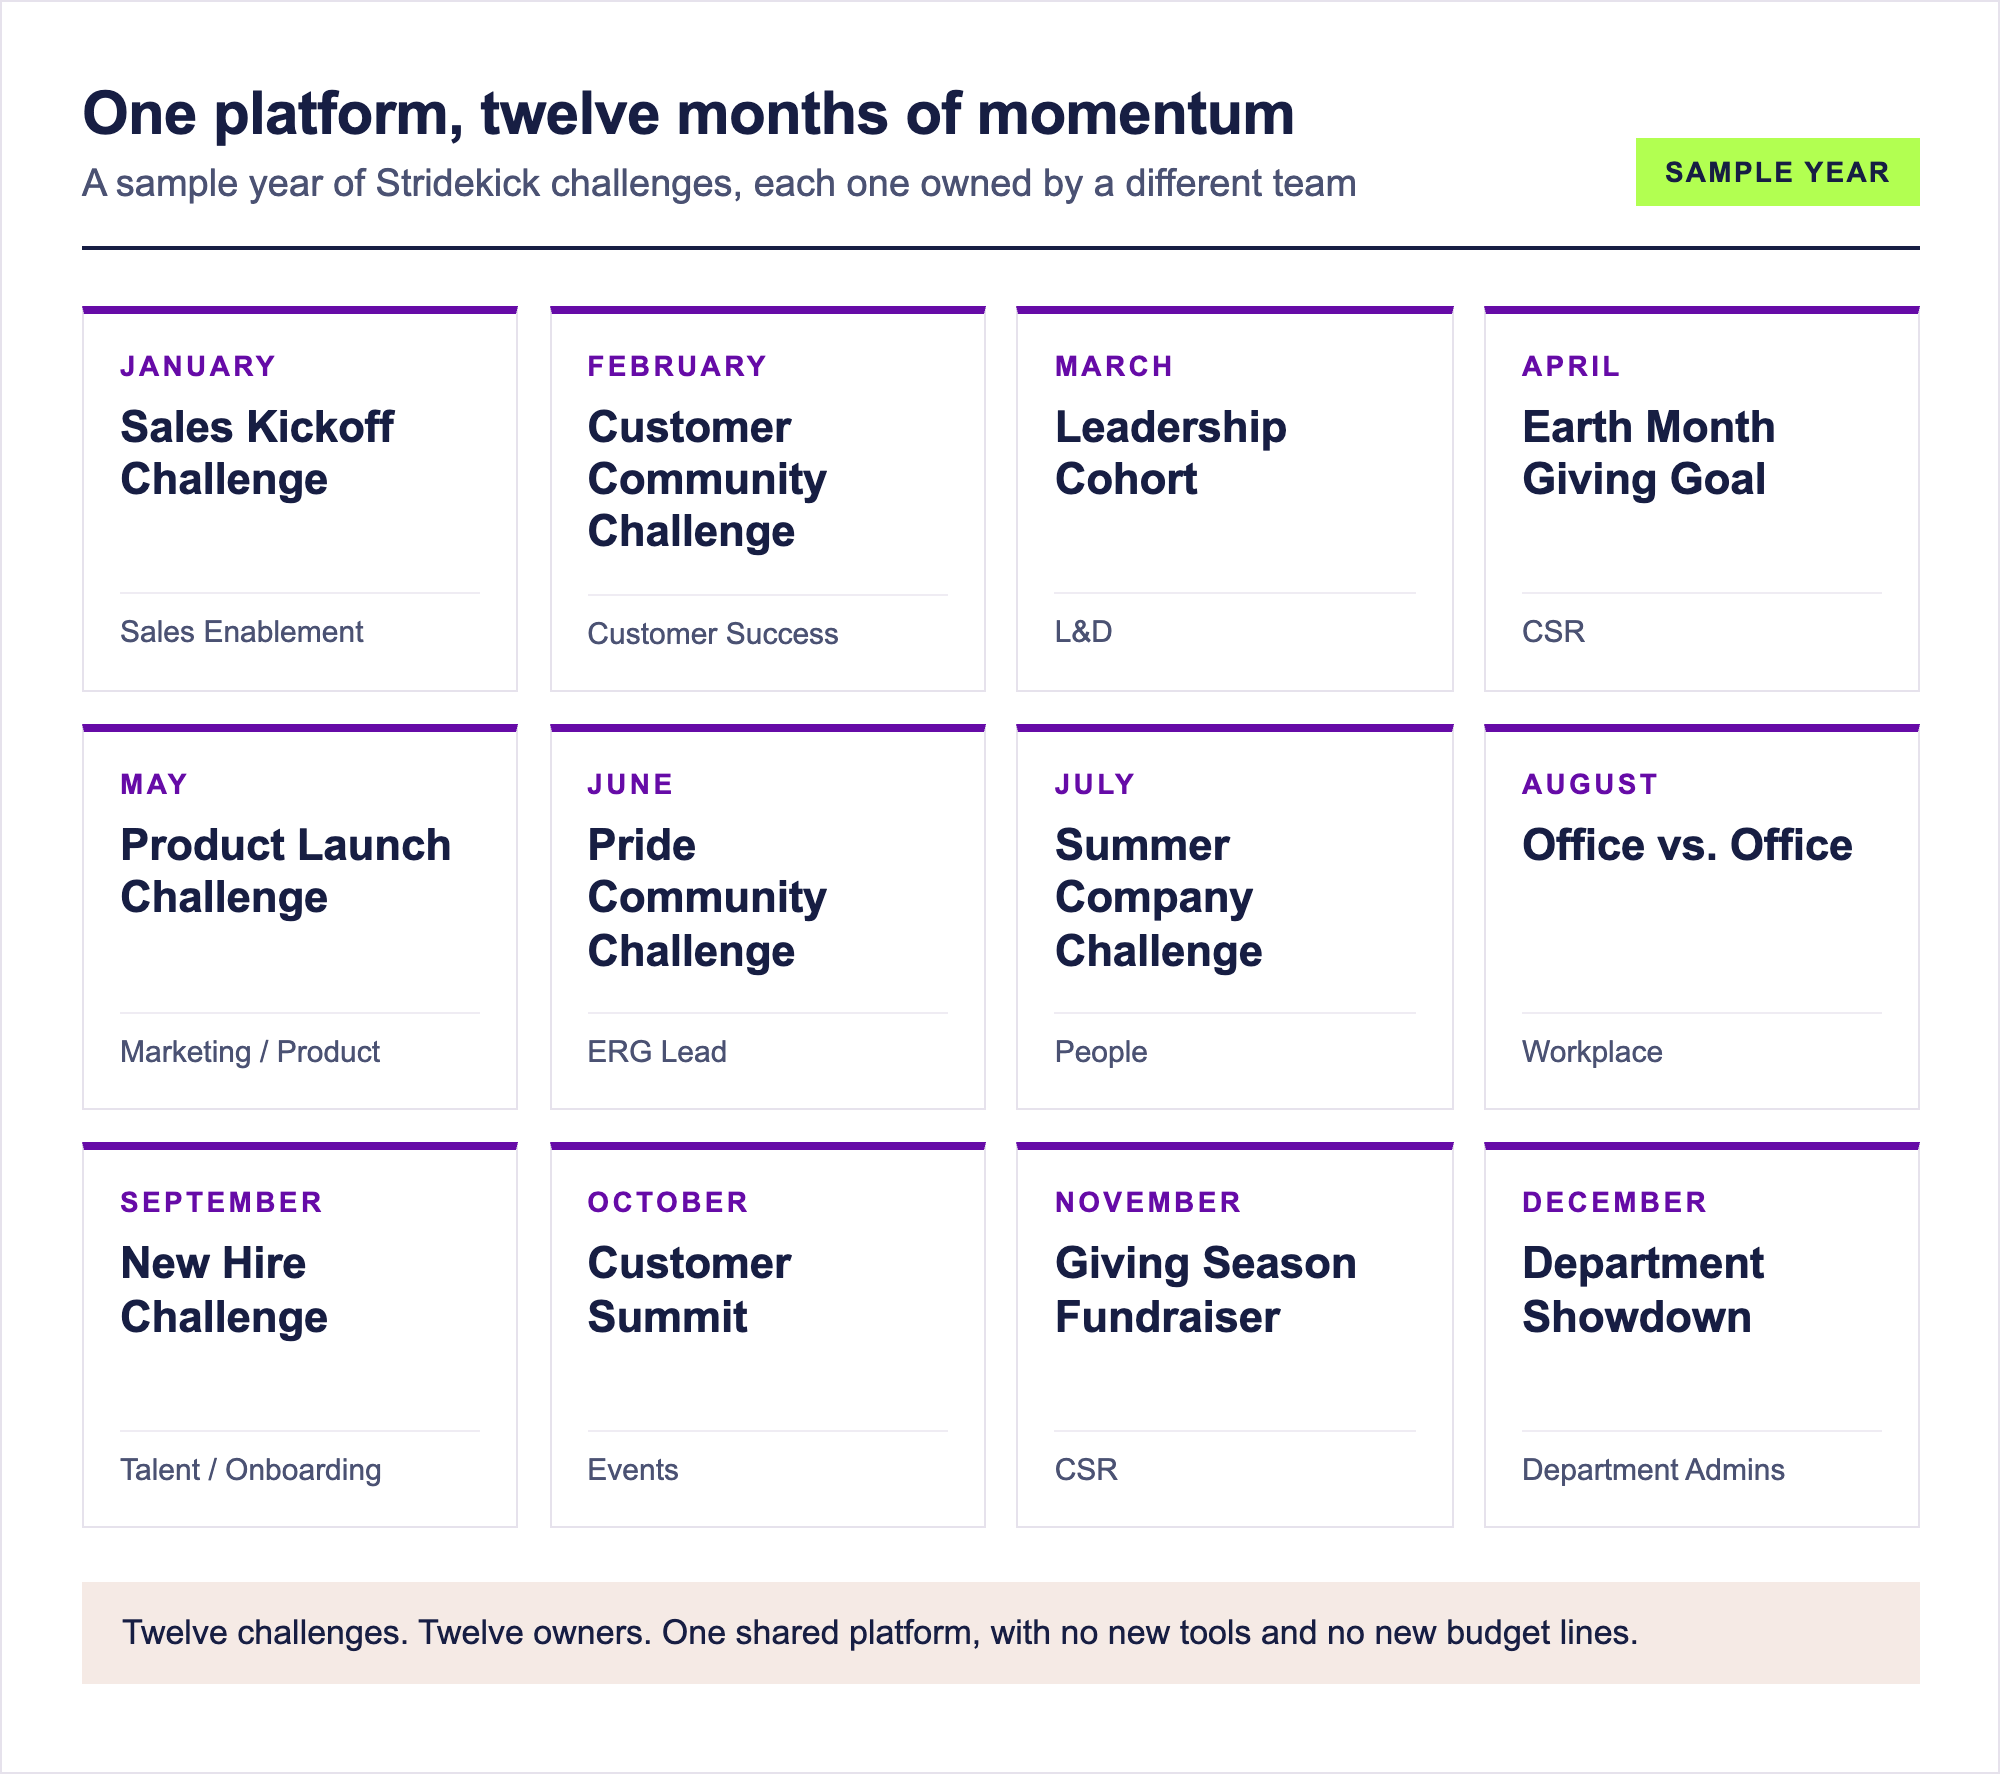Click the Giving Season Fundraiser title
Image resolution: width=2000 pixels, height=1774 pixels.
pos(1206,1290)
